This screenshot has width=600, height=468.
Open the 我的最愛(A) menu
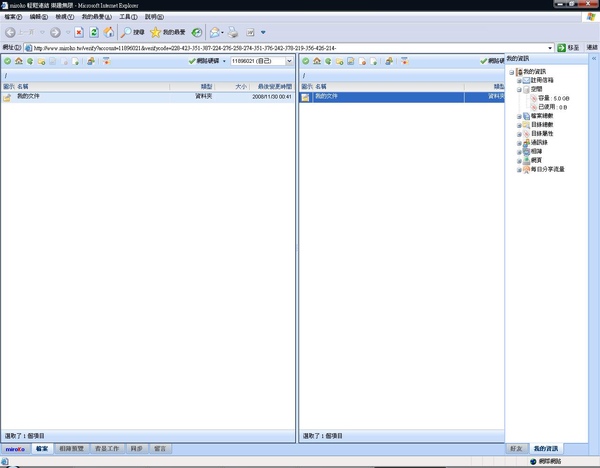(97, 17)
